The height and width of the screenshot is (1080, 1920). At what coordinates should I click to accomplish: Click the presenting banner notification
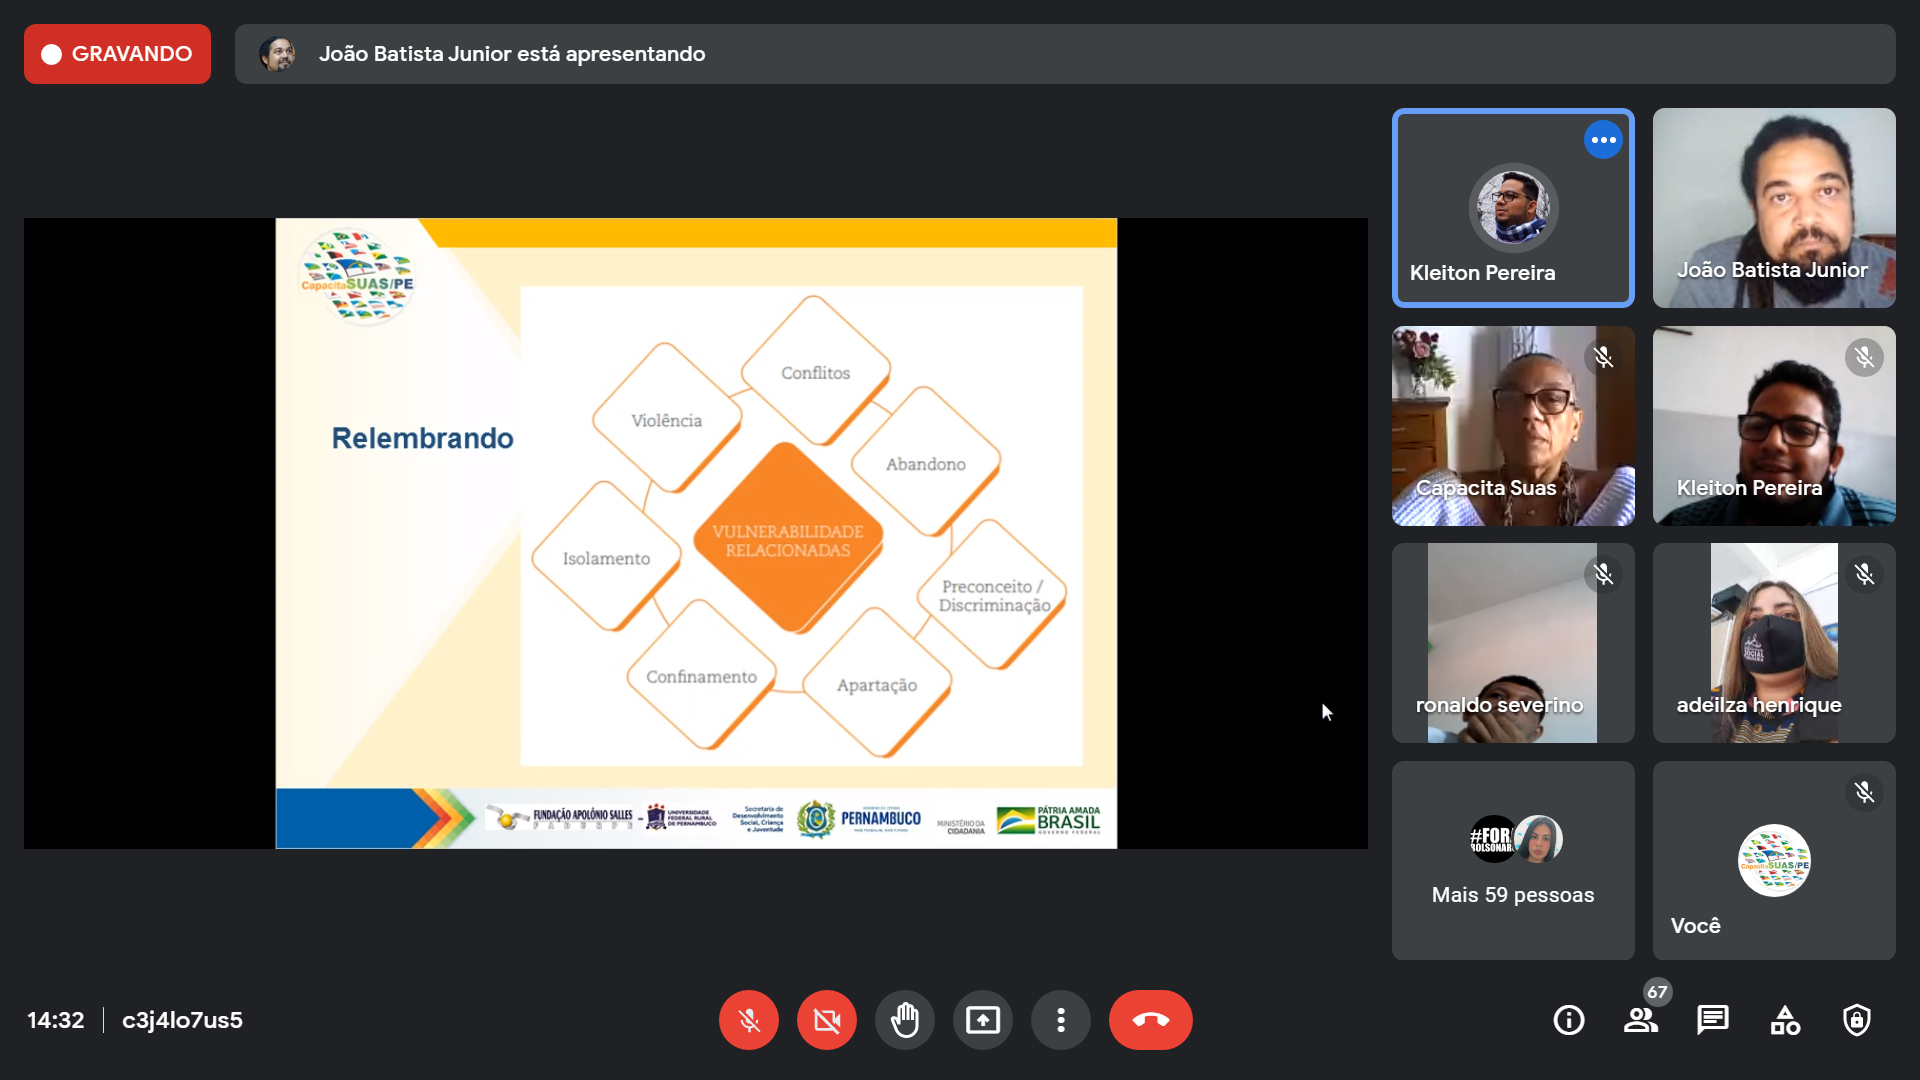tap(1064, 54)
